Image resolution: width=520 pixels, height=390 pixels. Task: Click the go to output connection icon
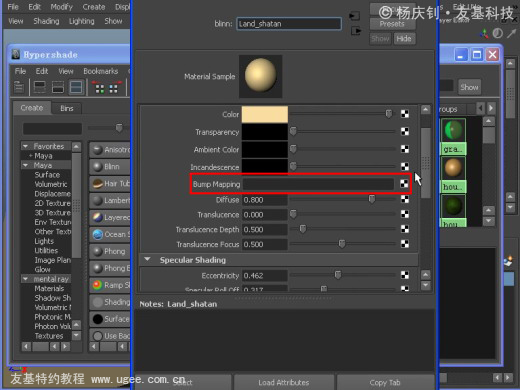(356, 31)
